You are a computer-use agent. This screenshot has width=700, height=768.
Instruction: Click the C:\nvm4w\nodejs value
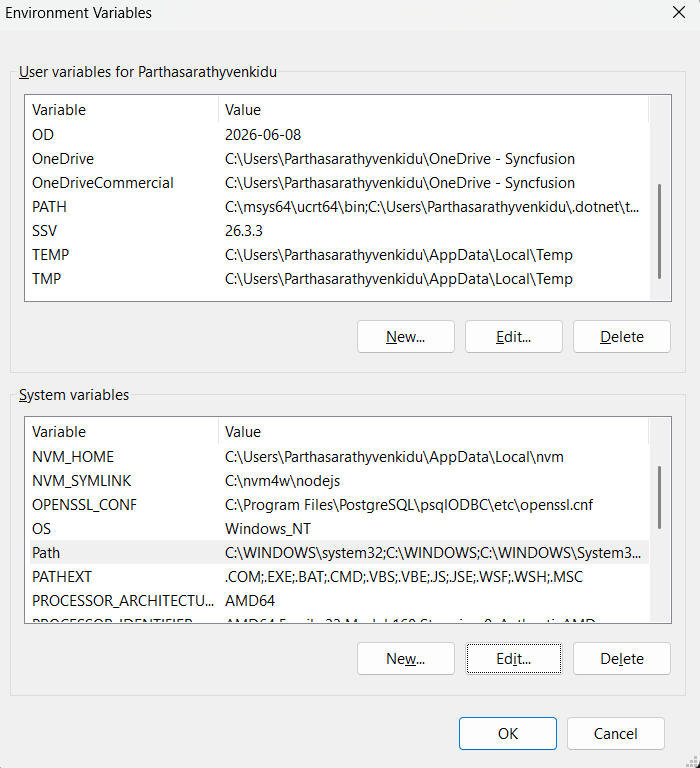click(x=282, y=480)
